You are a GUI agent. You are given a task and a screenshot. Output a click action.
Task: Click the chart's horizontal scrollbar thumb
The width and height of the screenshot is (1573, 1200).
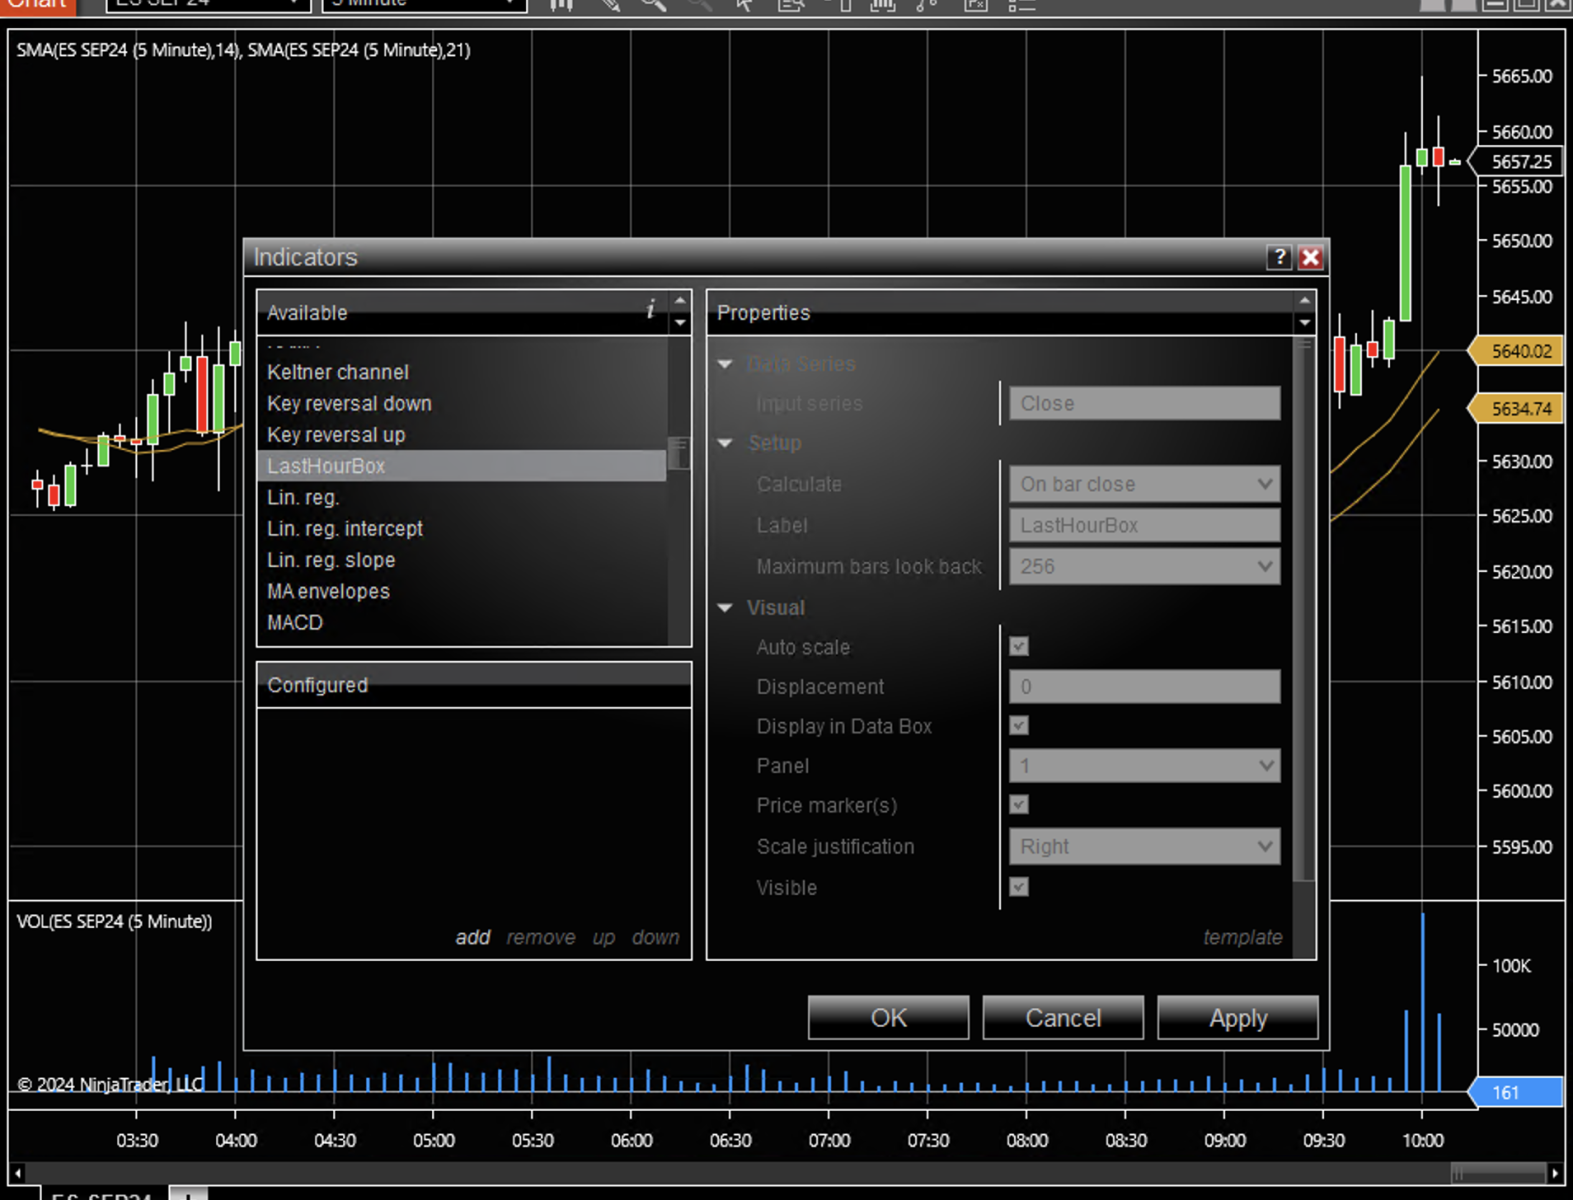coord(1498,1172)
